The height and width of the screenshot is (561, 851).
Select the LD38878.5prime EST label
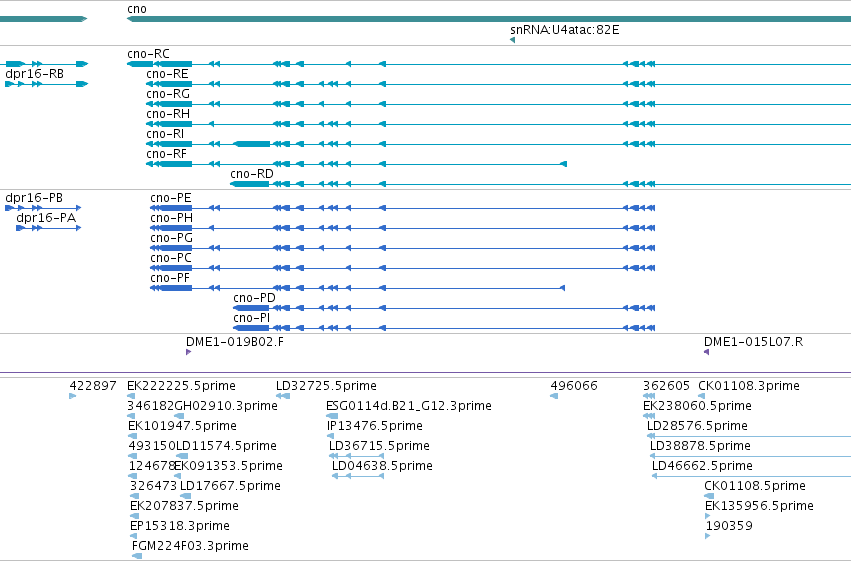(700, 446)
